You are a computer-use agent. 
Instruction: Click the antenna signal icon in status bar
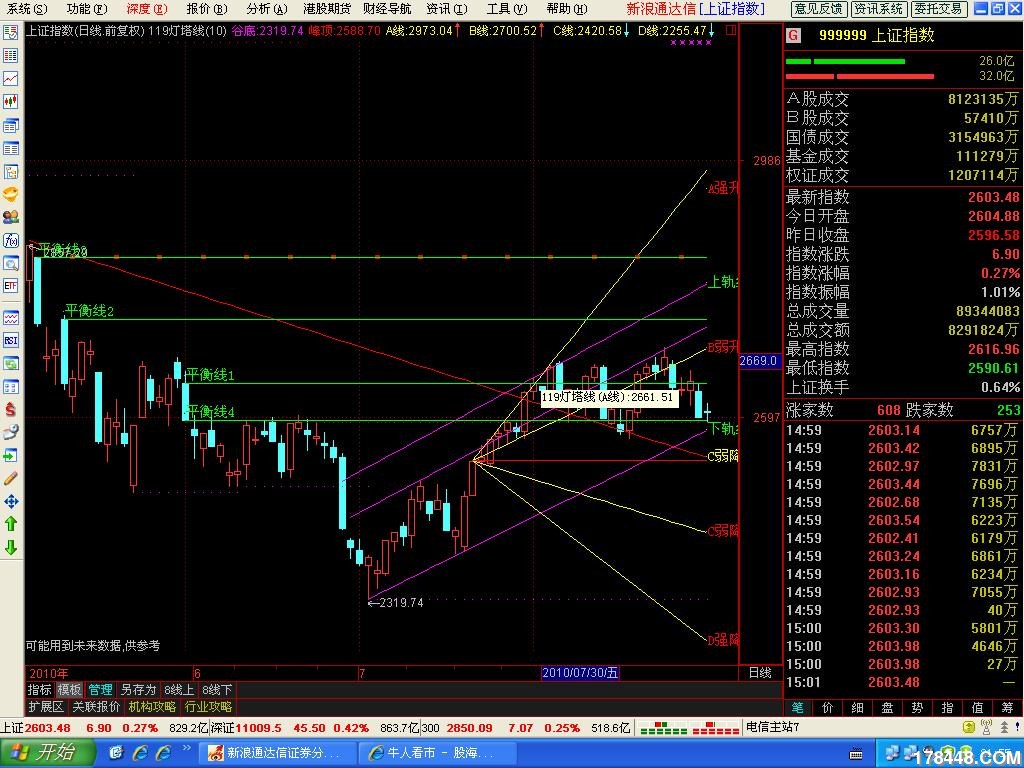(987, 727)
